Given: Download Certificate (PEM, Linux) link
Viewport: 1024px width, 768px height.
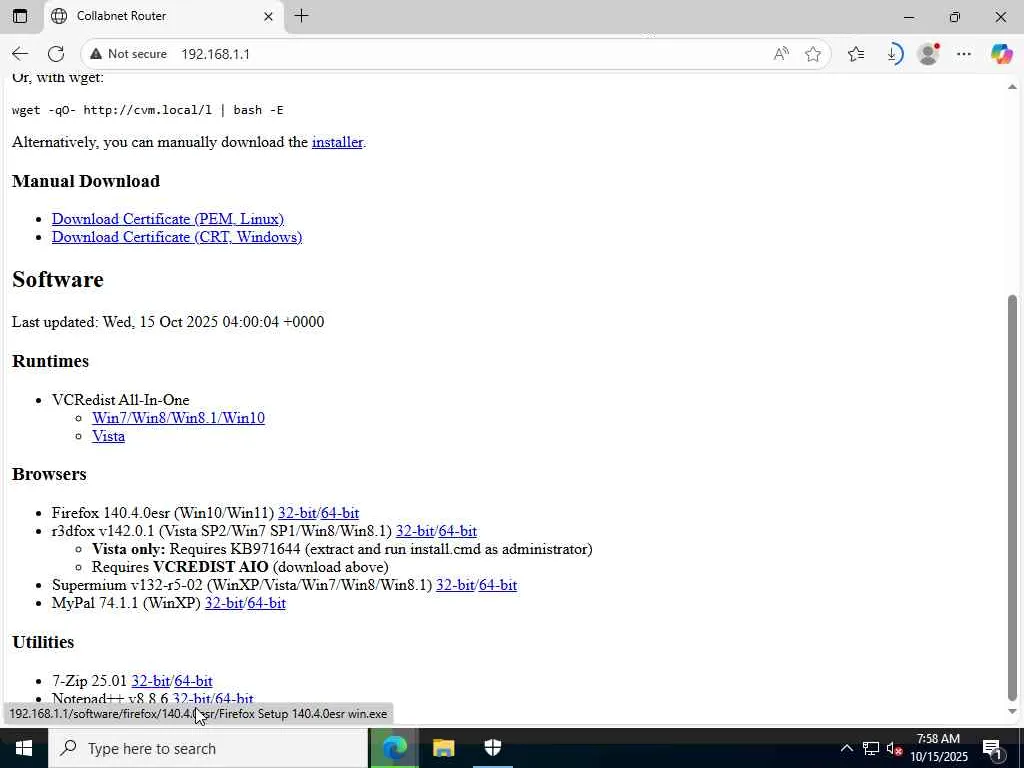Looking at the screenshot, I should point(168,219).
